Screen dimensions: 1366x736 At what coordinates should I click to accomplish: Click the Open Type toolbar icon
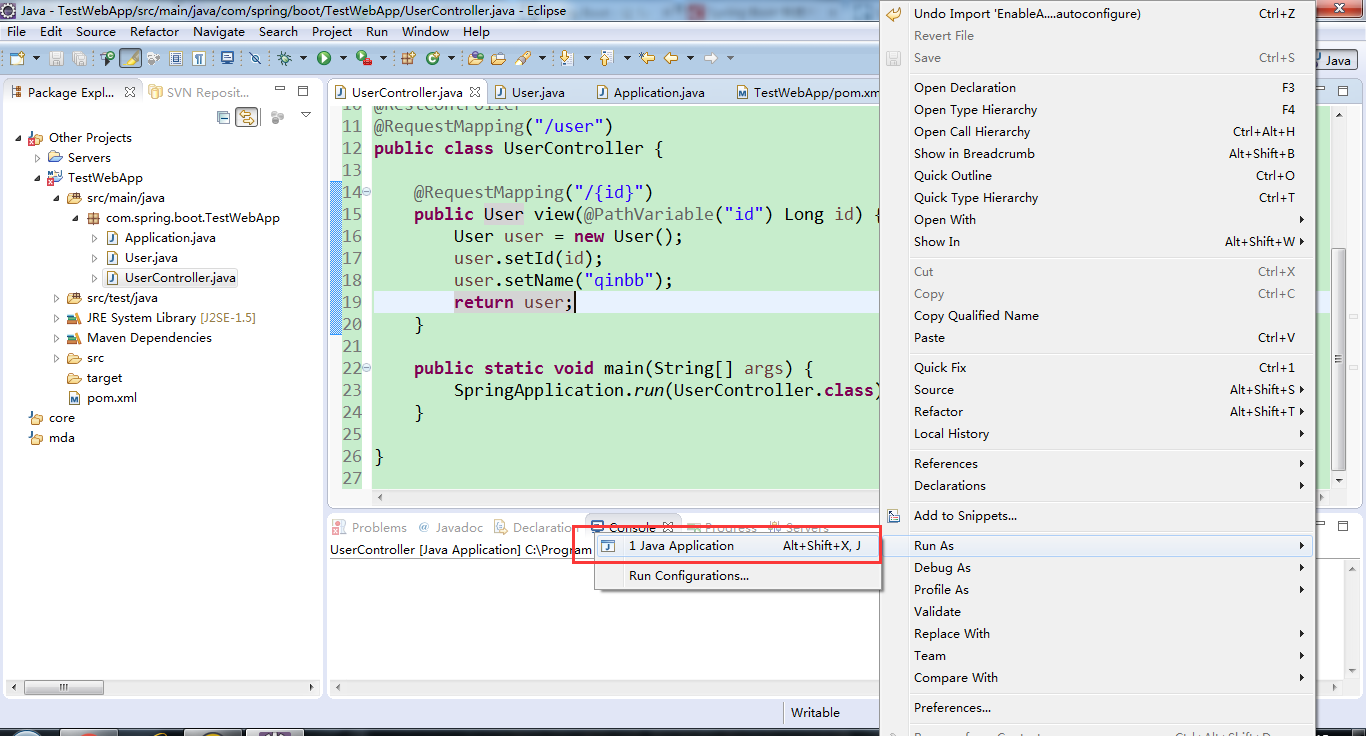[475, 59]
